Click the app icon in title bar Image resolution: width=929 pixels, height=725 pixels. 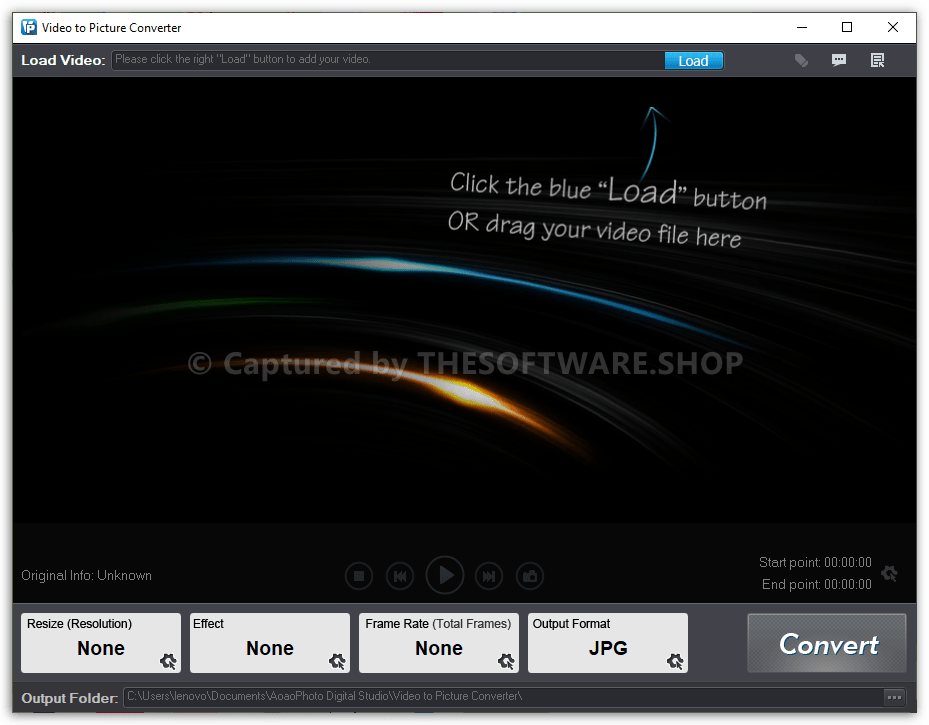[x=28, y=27]
